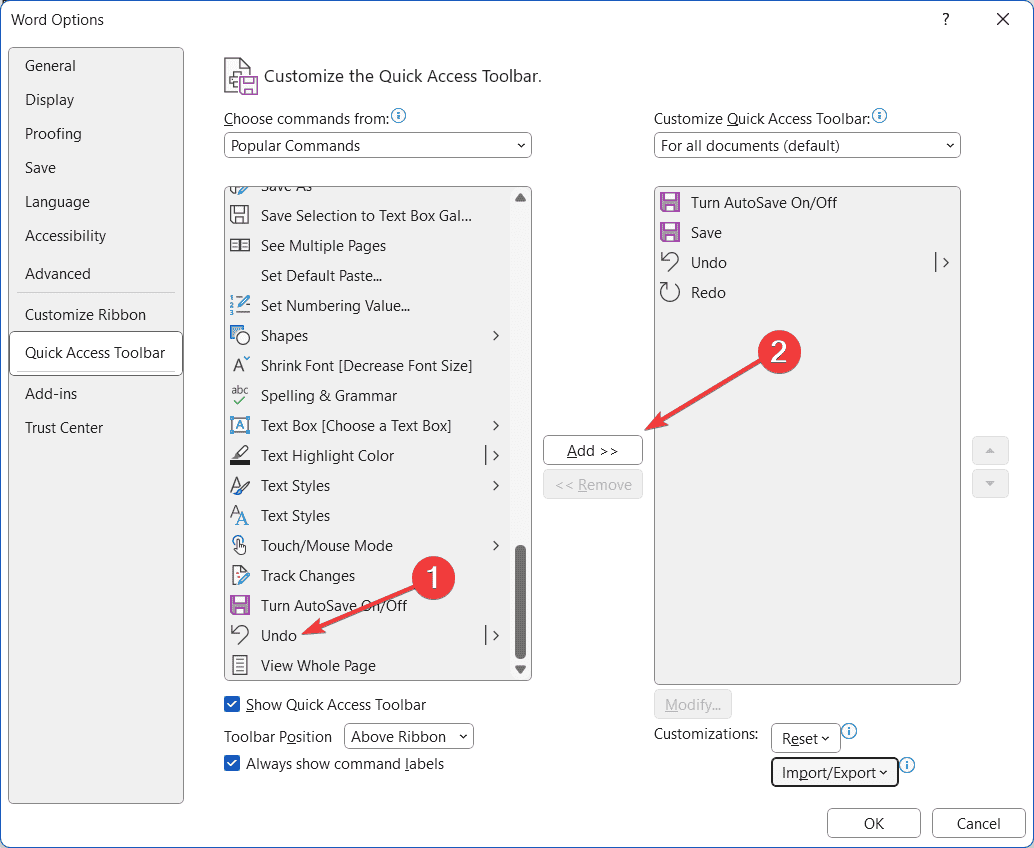Expand the Toolbar Position Above Ribbon dropdown
This screenshot has height=848, width=1034.
408,737
